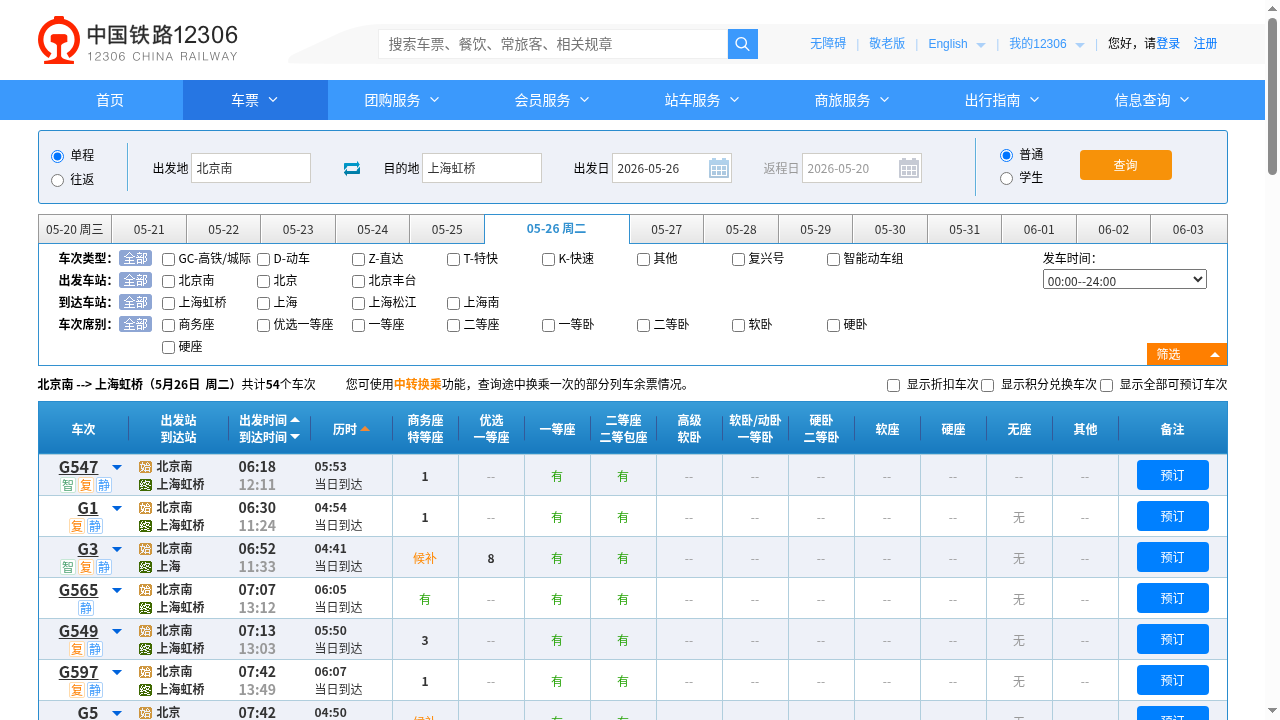1280x720 pixels.
Task: Click the 静 badge on train G565
Action: click(86, 608)
